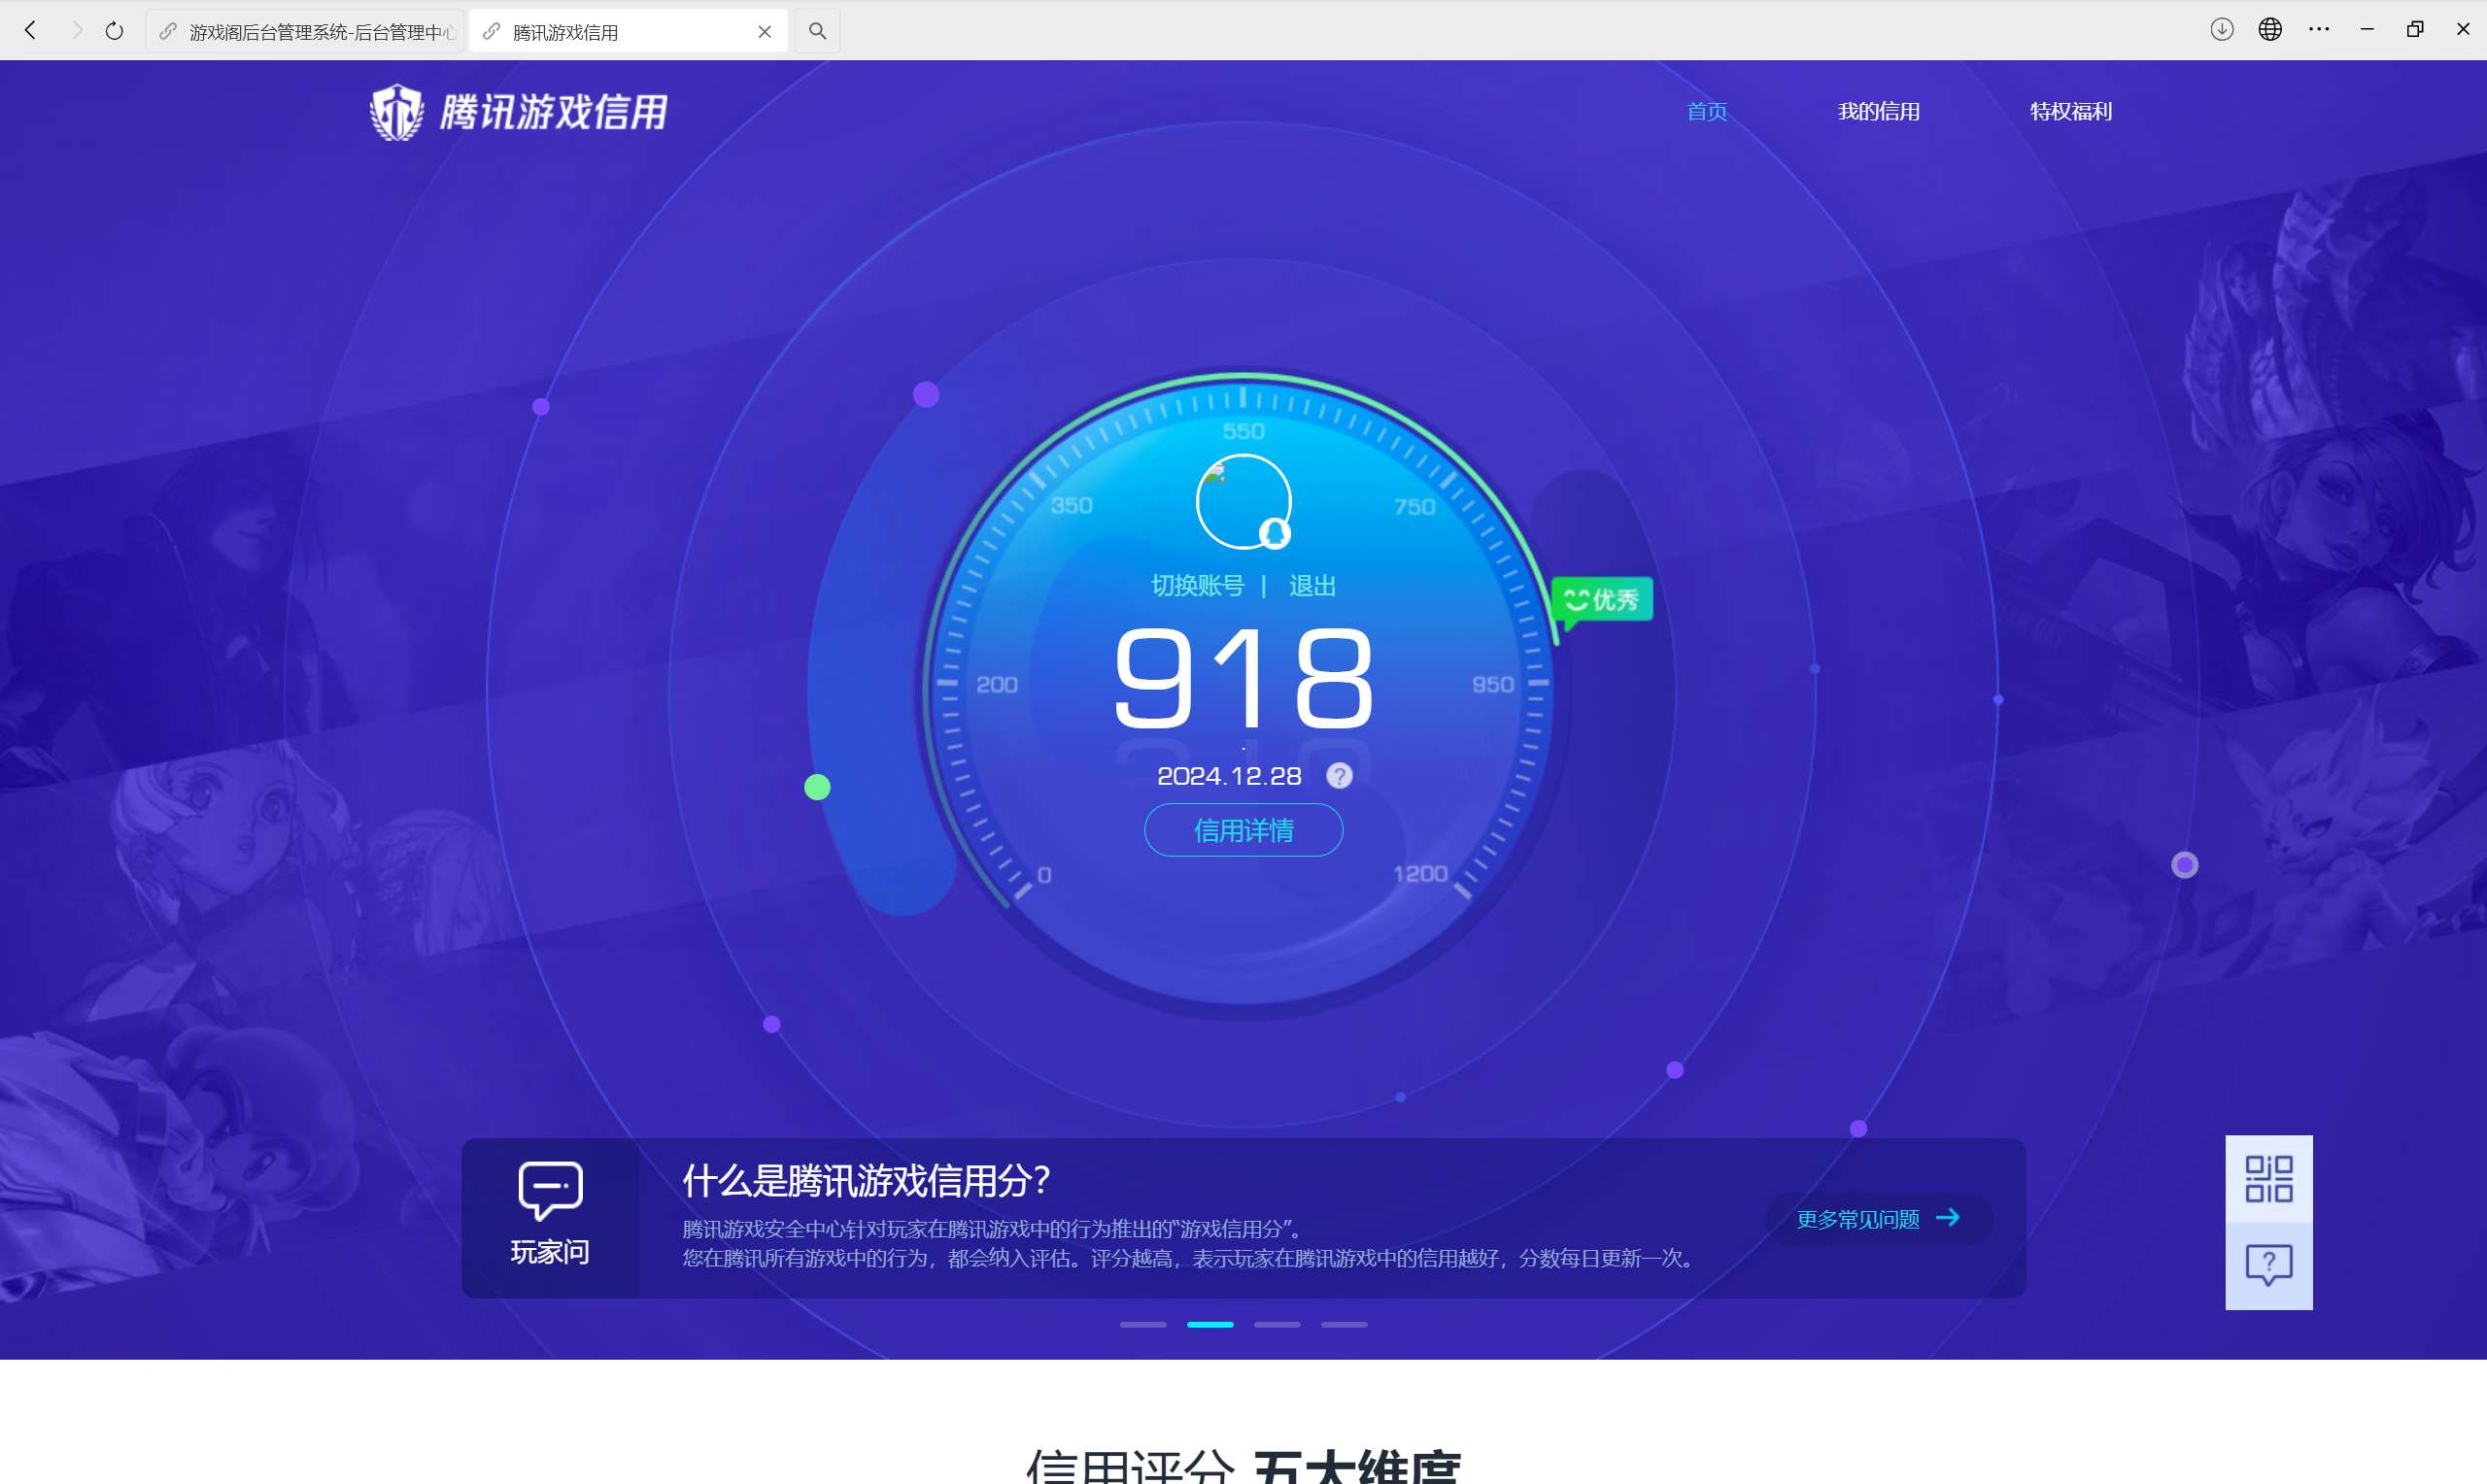
Task: Open the help tooltip beside date 2024.12.28
Action: point(1340,775)
